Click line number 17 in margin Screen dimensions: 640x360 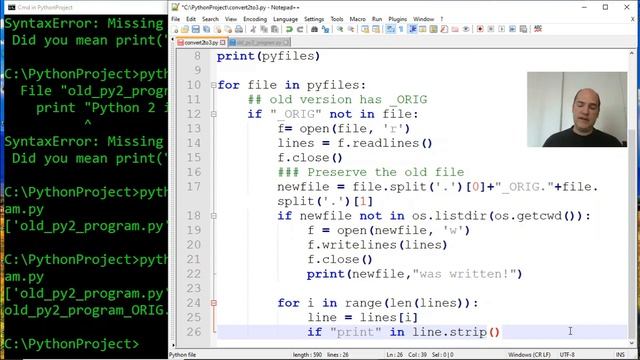[194, 187]
